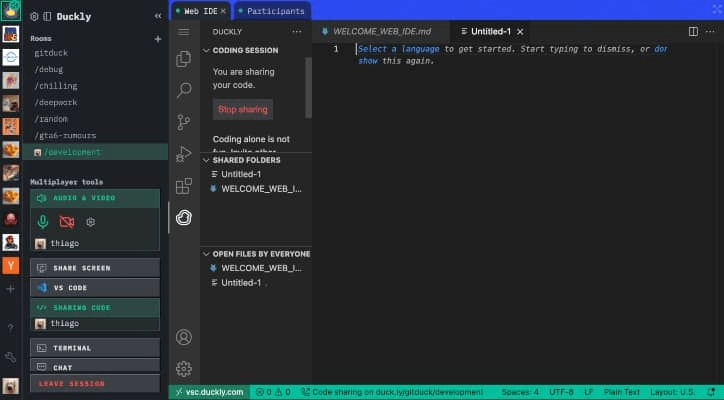Click the Y workspace icon in left rail
The height and width of the screenshot is (400, 724).
pyautogui.click(x=11, y=266)
